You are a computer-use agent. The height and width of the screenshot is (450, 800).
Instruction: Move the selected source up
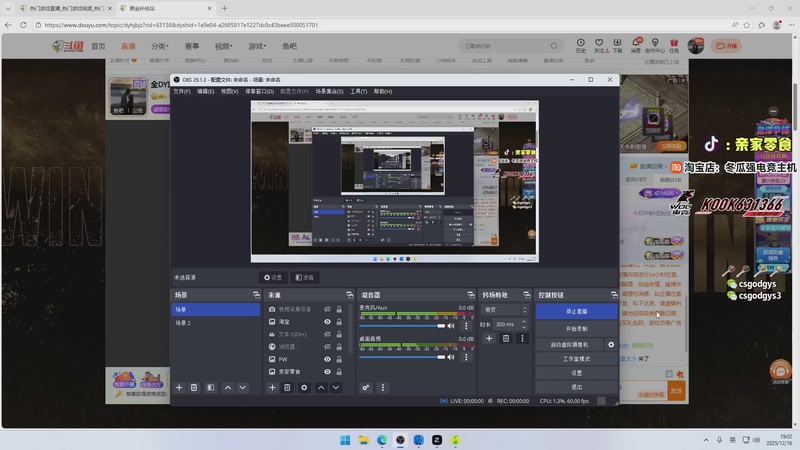pos(320,387)
